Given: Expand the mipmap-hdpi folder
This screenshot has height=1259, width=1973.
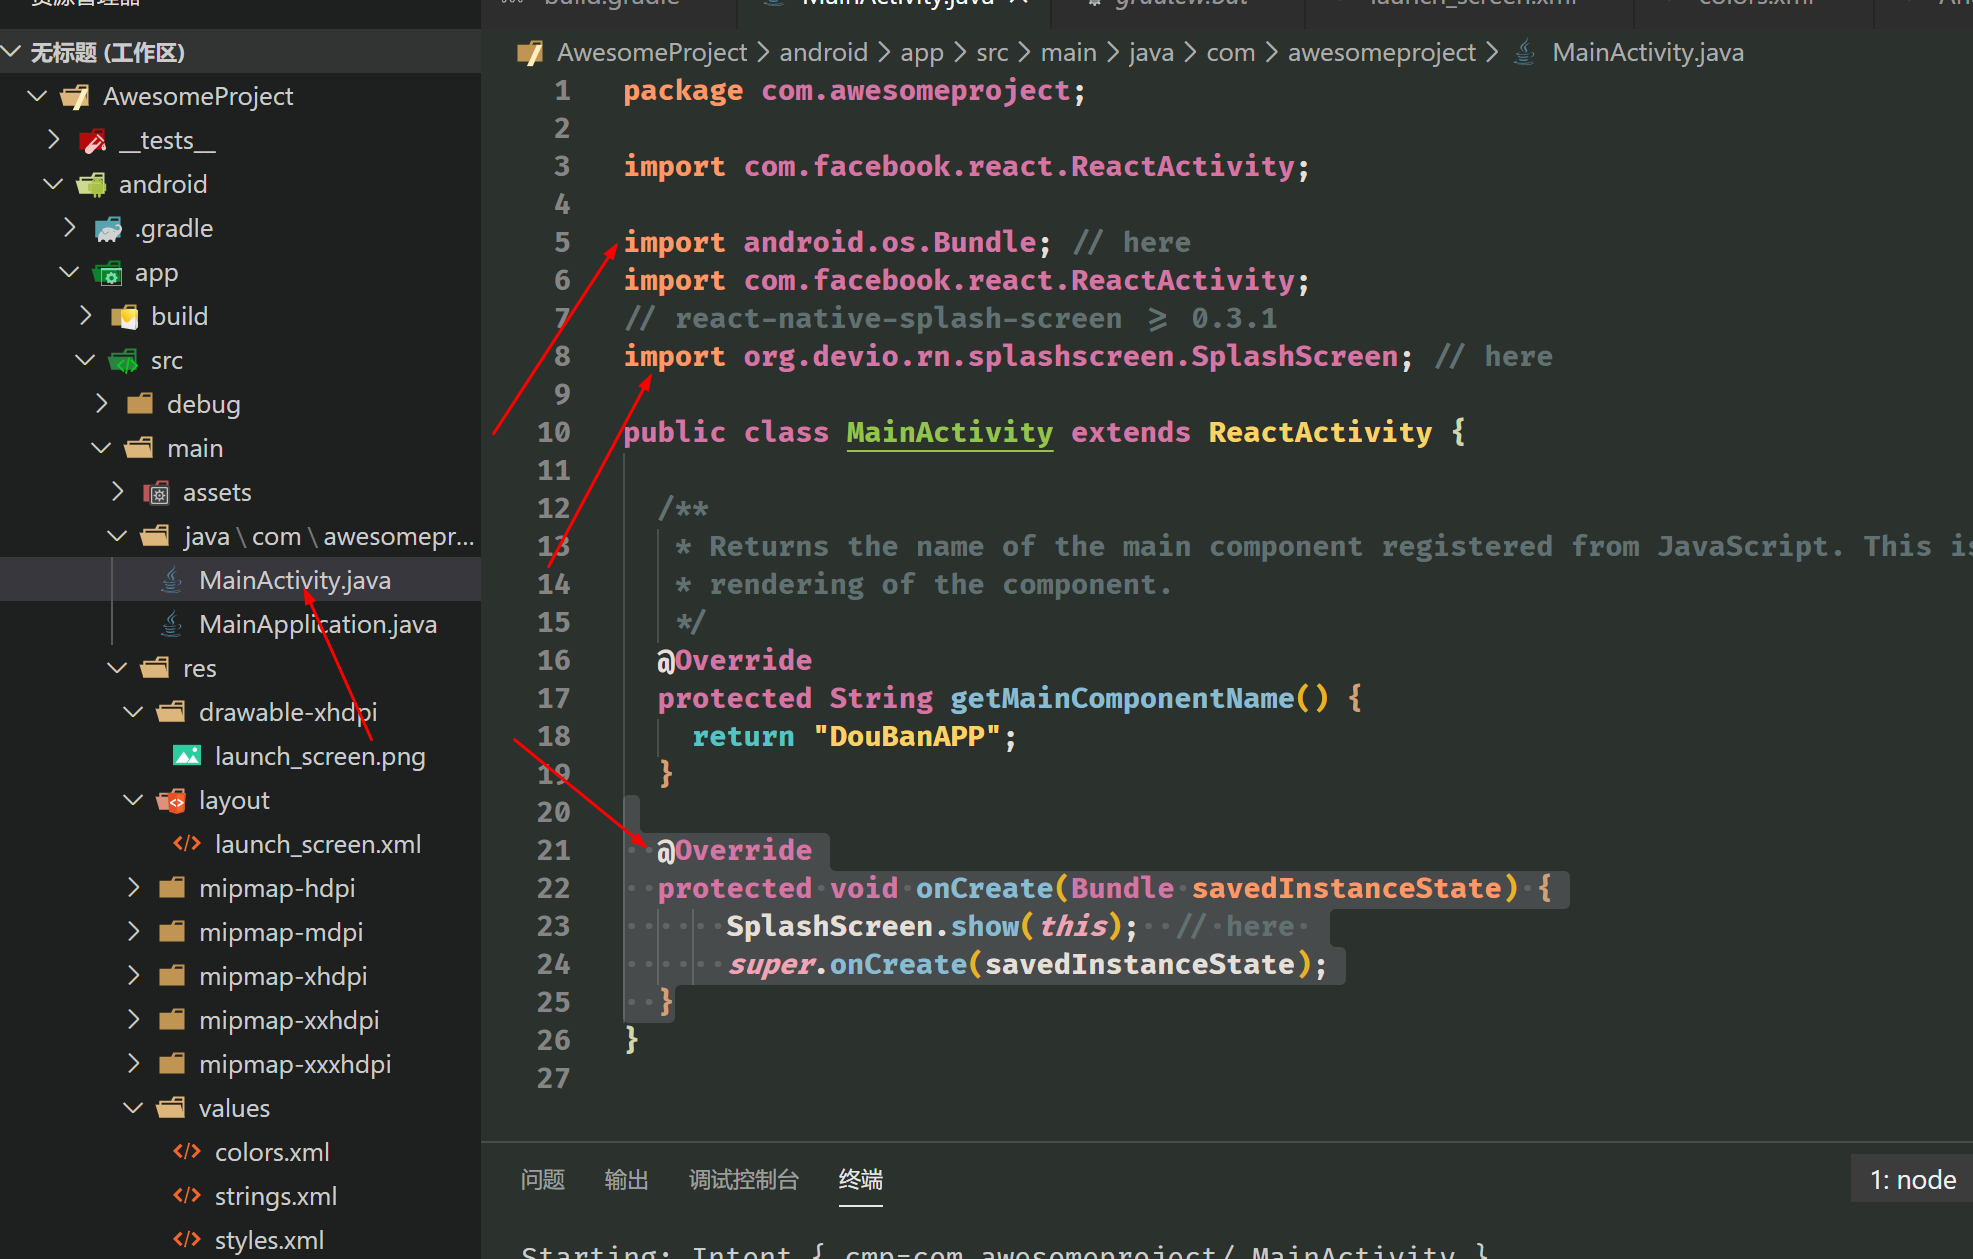Looking at the screenshot, I should click(133, 888).
